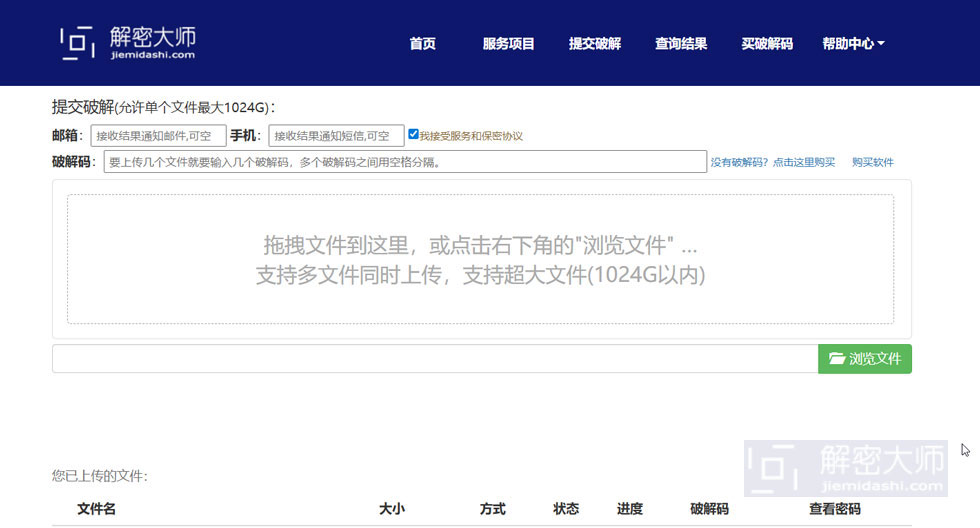Click the green 浏览文件 button

(x=865, y=359)
